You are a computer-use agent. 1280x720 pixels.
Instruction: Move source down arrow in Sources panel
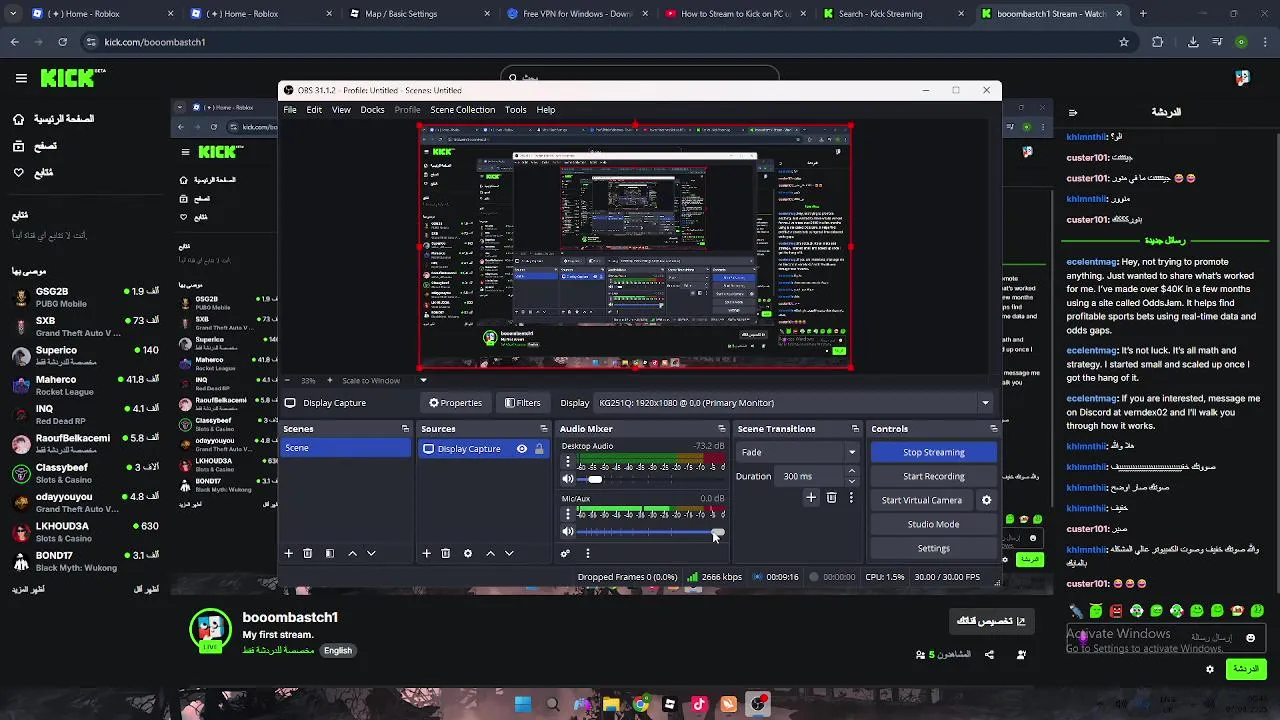click(509, 553)
